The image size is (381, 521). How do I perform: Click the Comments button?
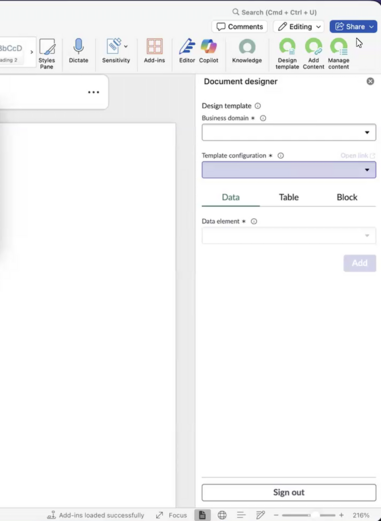pyautogui.click(x=240, y=27)
